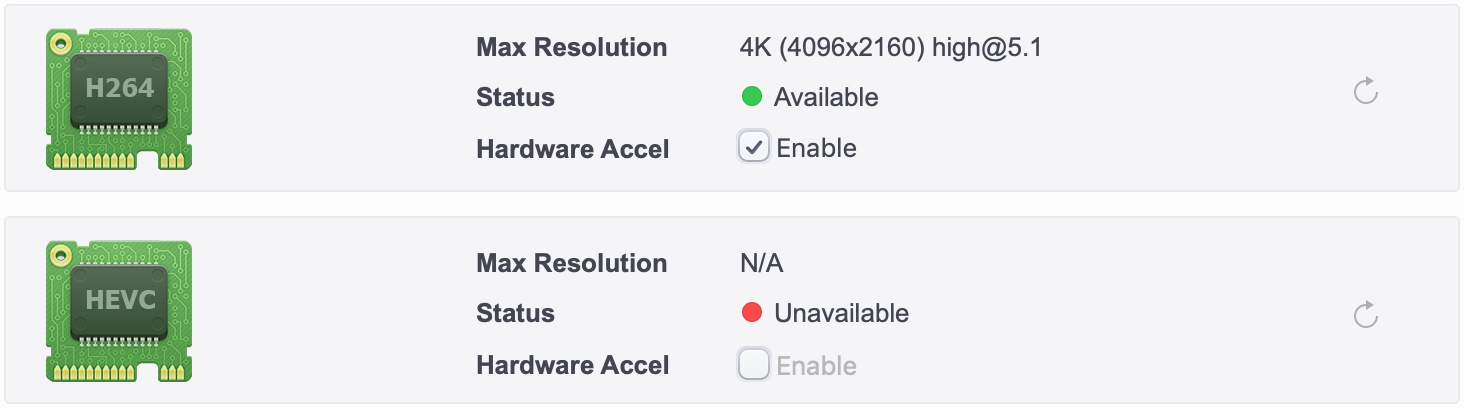Click H264's Hardware Accel label
The width and height of the screenshot is (1464, 408).
[x=573, y=149]
